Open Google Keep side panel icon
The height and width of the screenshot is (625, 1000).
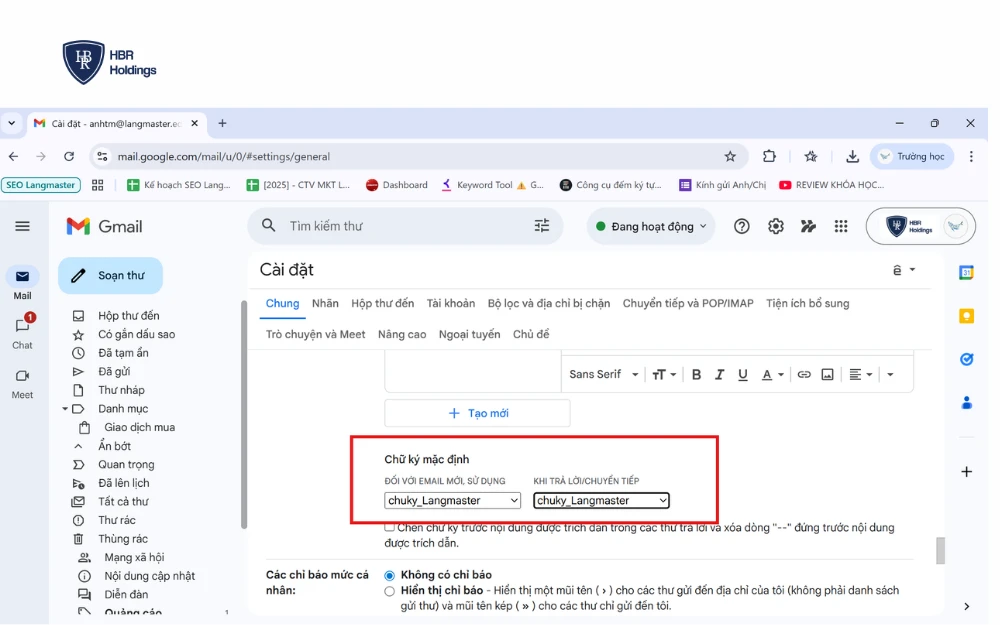click(966, 316)
